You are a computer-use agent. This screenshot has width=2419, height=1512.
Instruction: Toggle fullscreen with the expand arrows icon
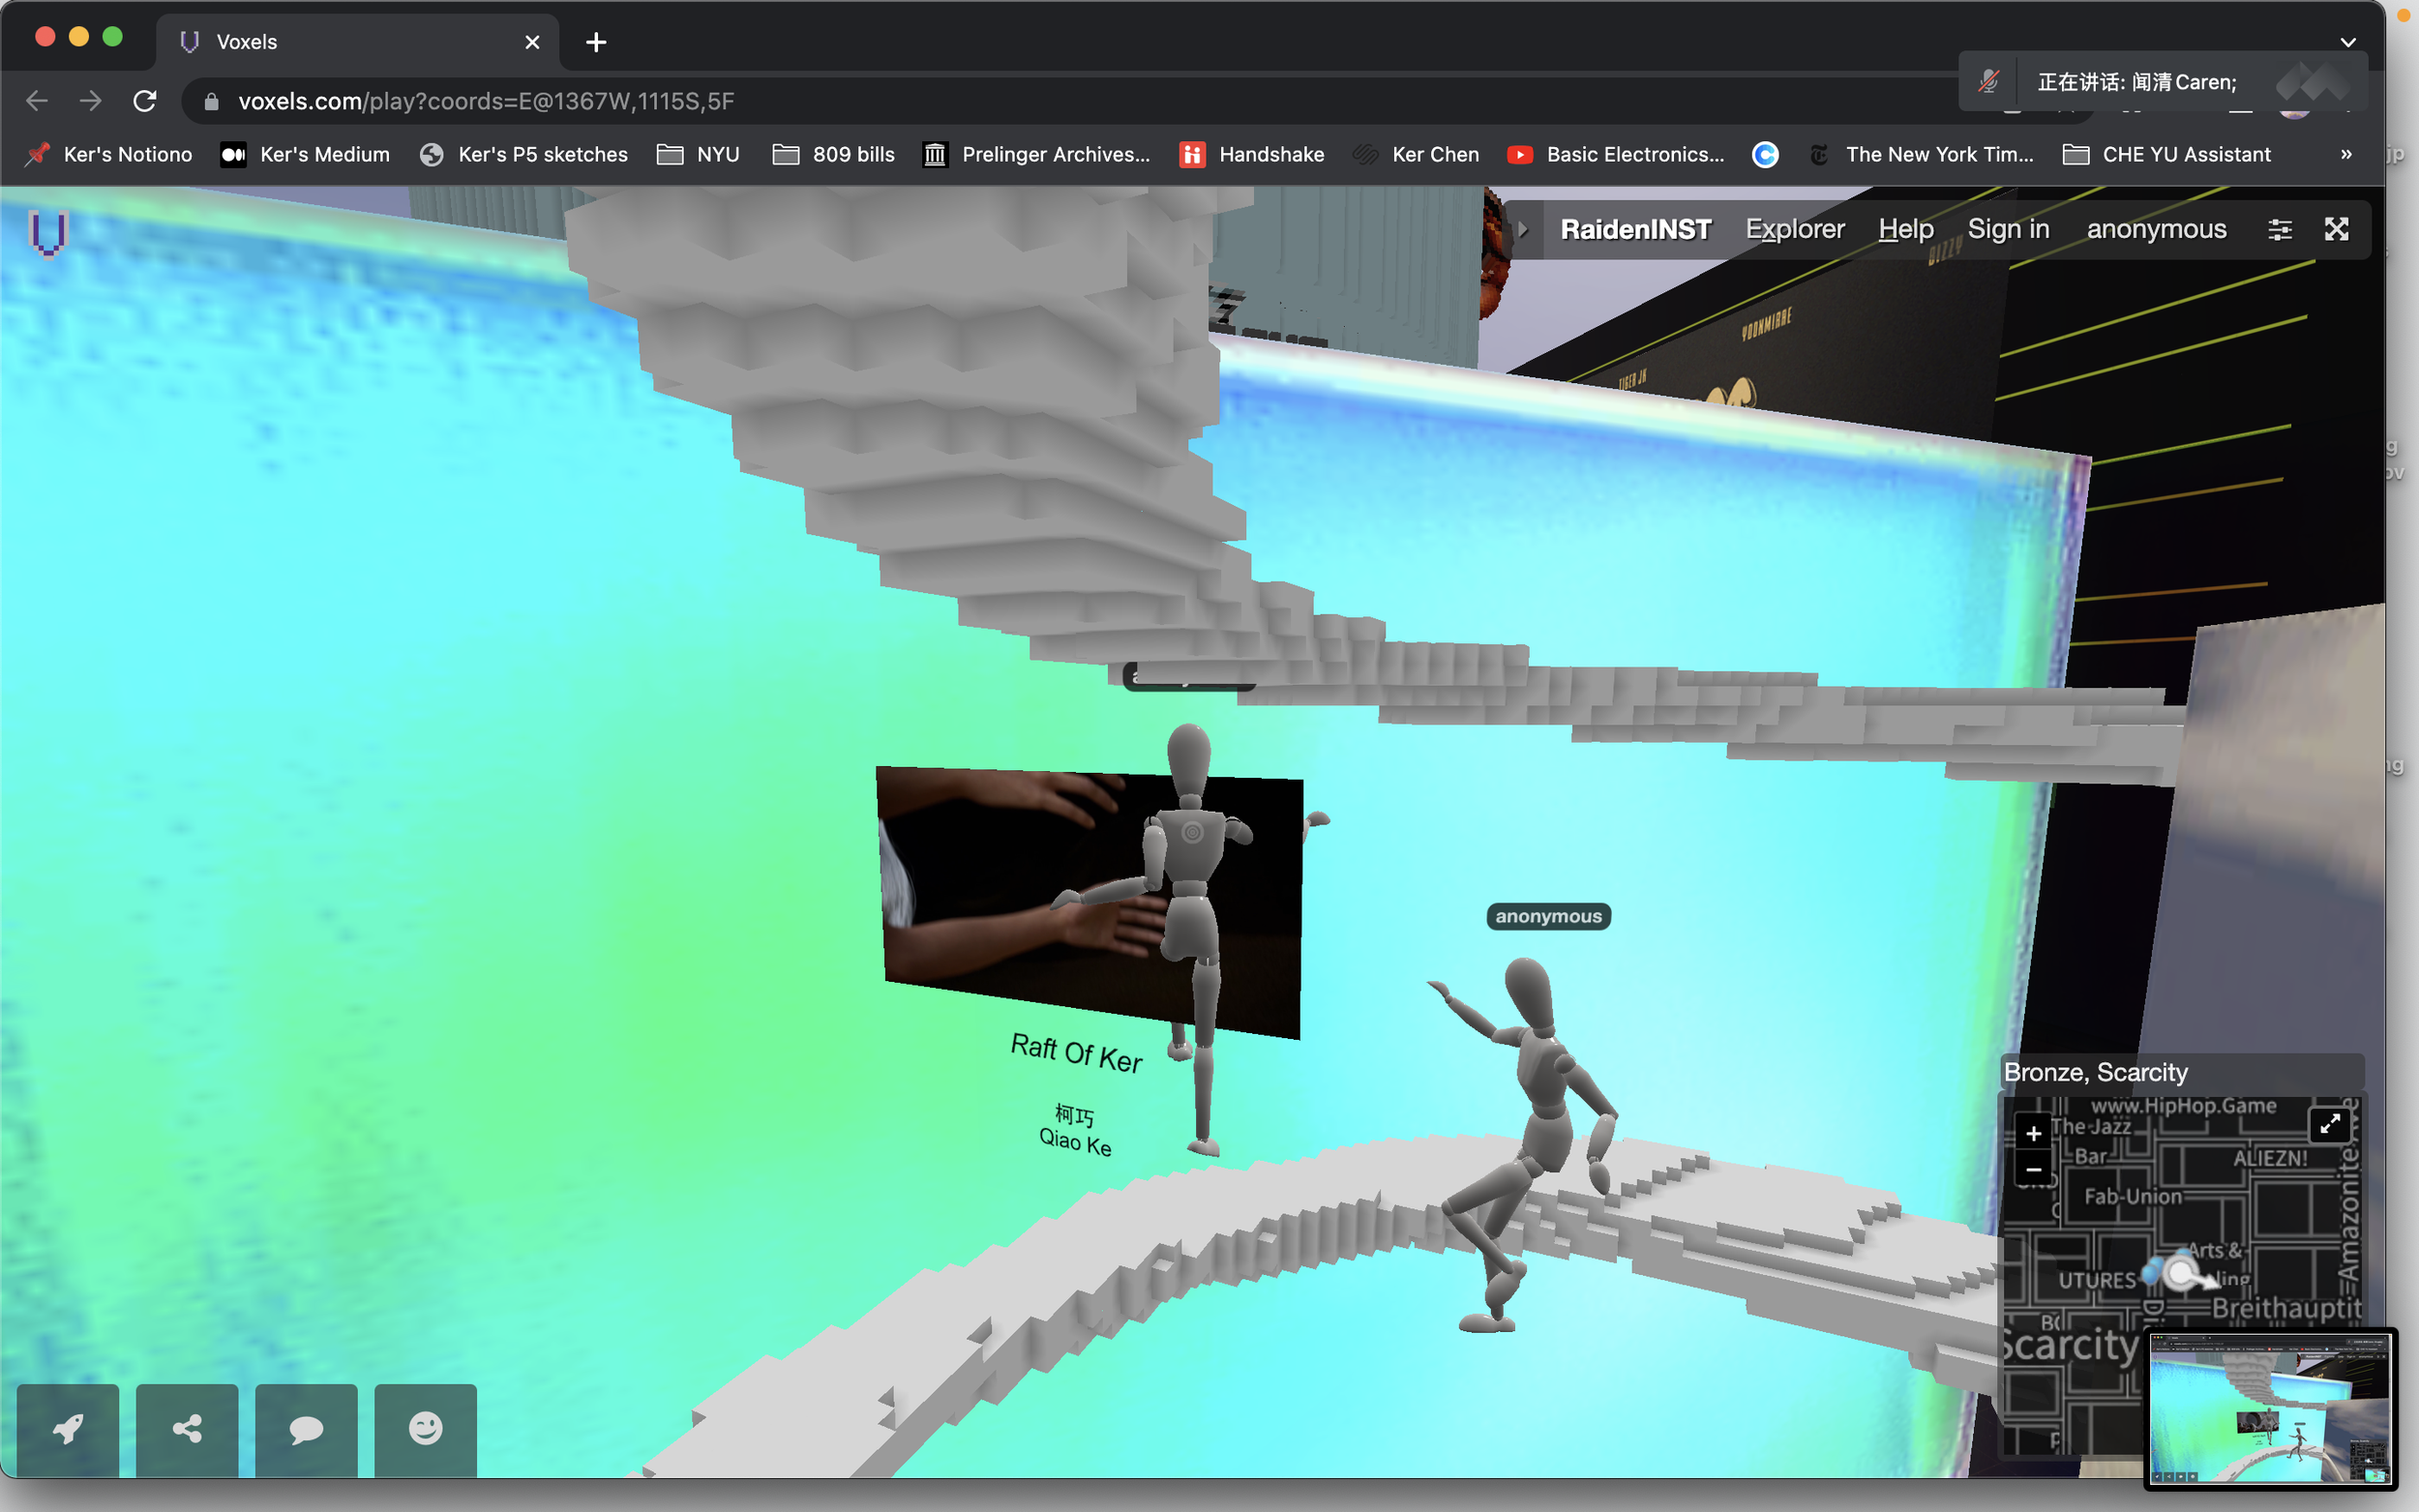click(2336, 230)
